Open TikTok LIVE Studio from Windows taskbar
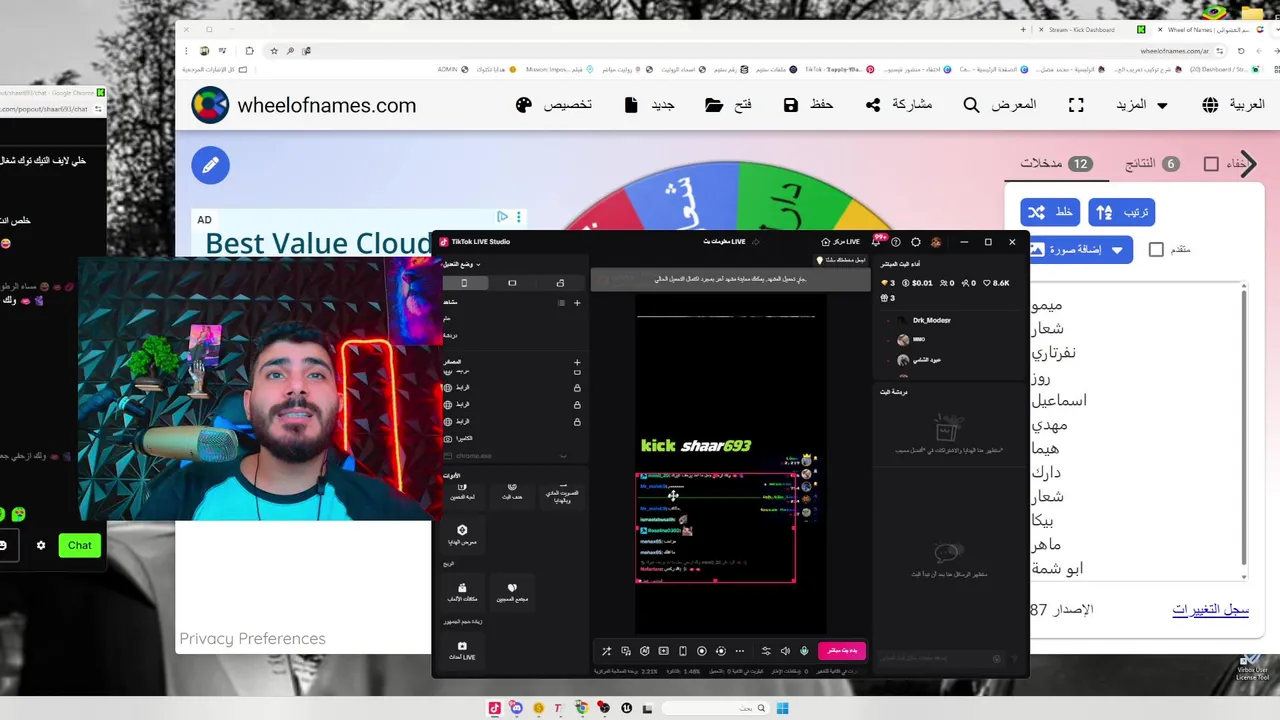This screenshot has height=720, width=1280. coord(494,708)
